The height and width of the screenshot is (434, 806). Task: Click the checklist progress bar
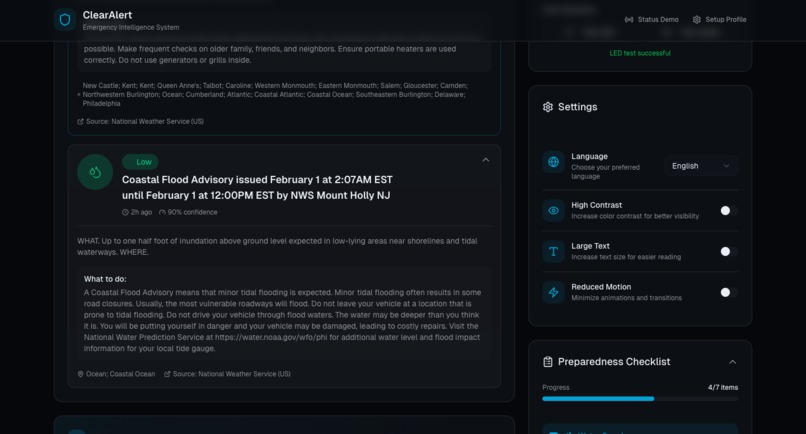click(640, 399)
